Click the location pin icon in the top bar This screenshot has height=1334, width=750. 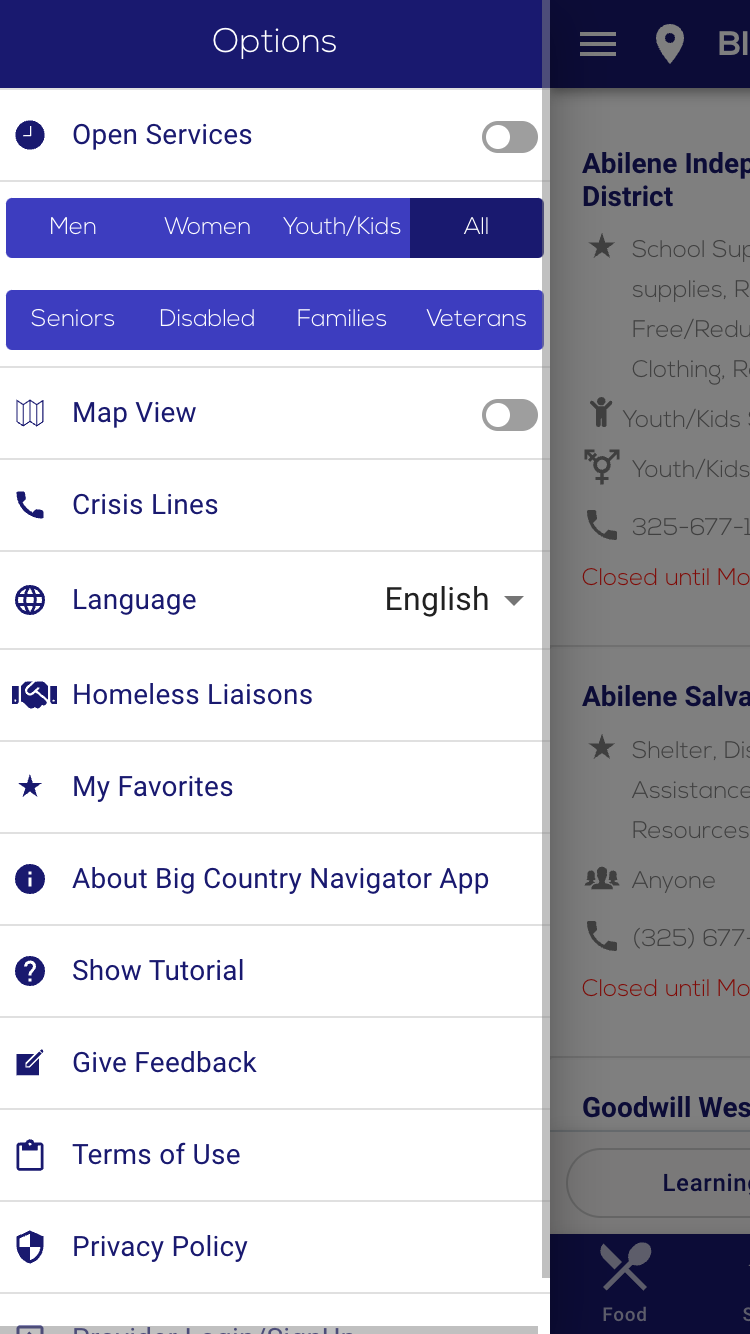coord(669,43)
